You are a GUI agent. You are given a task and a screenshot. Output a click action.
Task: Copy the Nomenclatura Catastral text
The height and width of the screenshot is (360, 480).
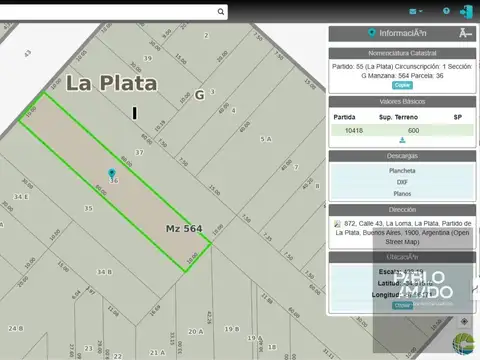[x=402, y=85]
